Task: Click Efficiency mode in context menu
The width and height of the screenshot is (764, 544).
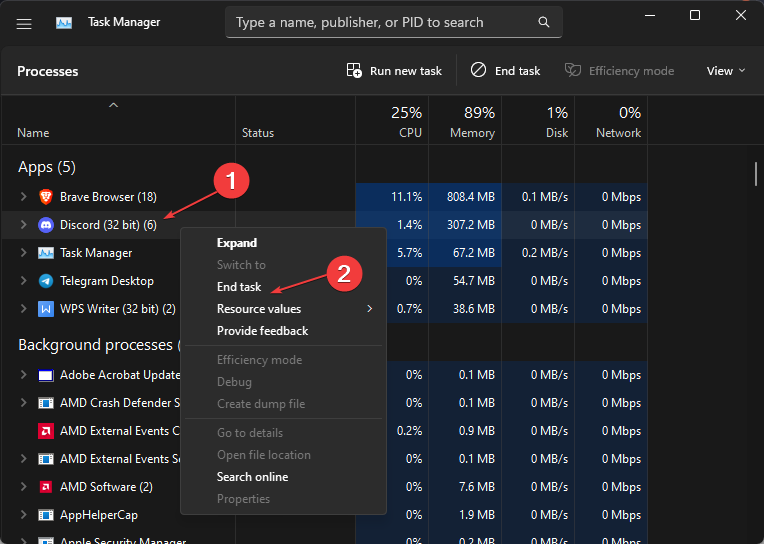Action: point(283,360)
